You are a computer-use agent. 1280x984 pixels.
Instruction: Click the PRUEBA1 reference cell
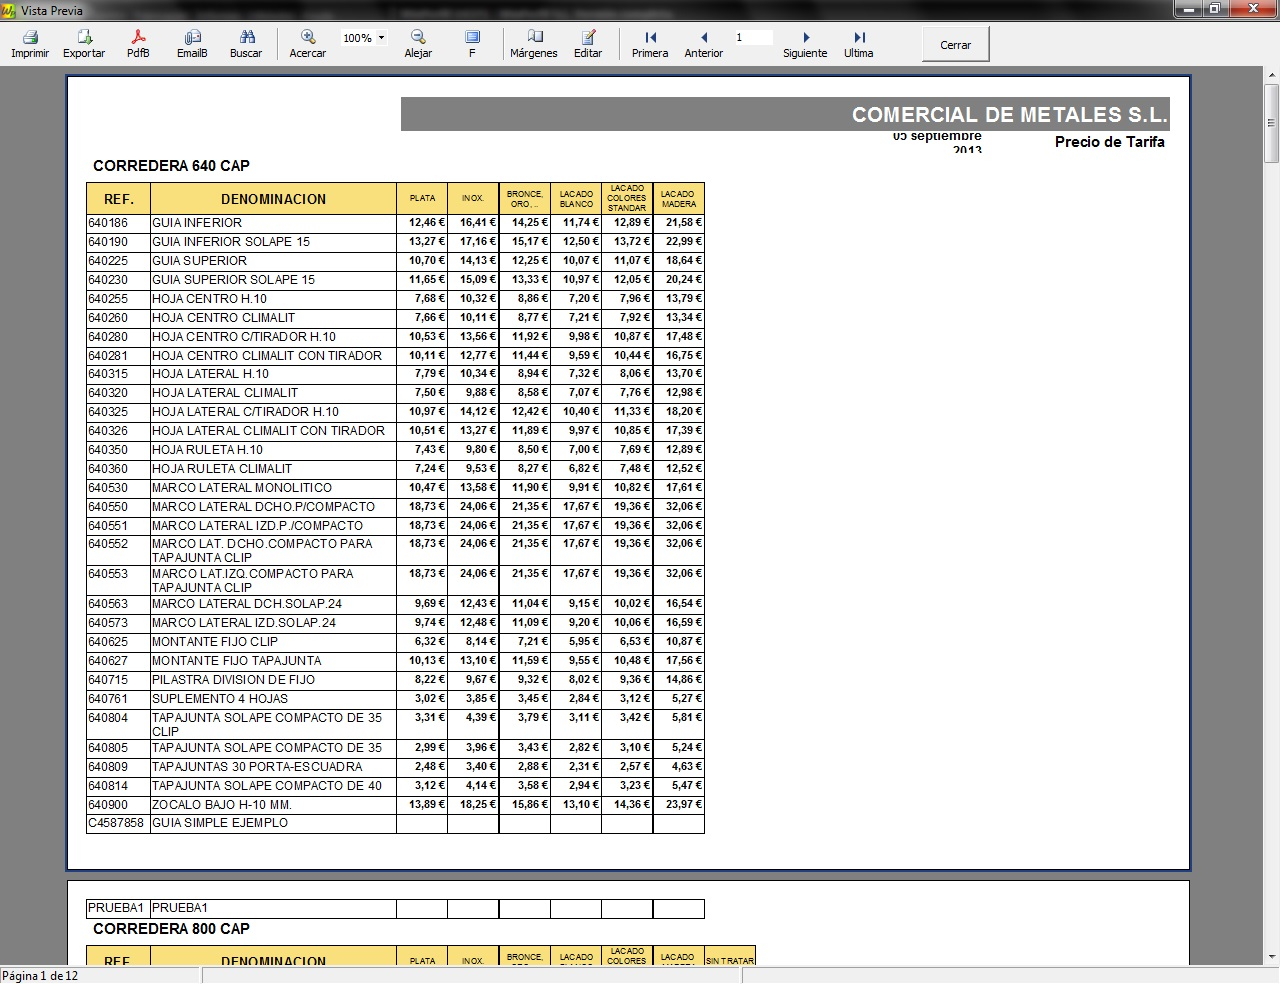click(x=116, y=908)
